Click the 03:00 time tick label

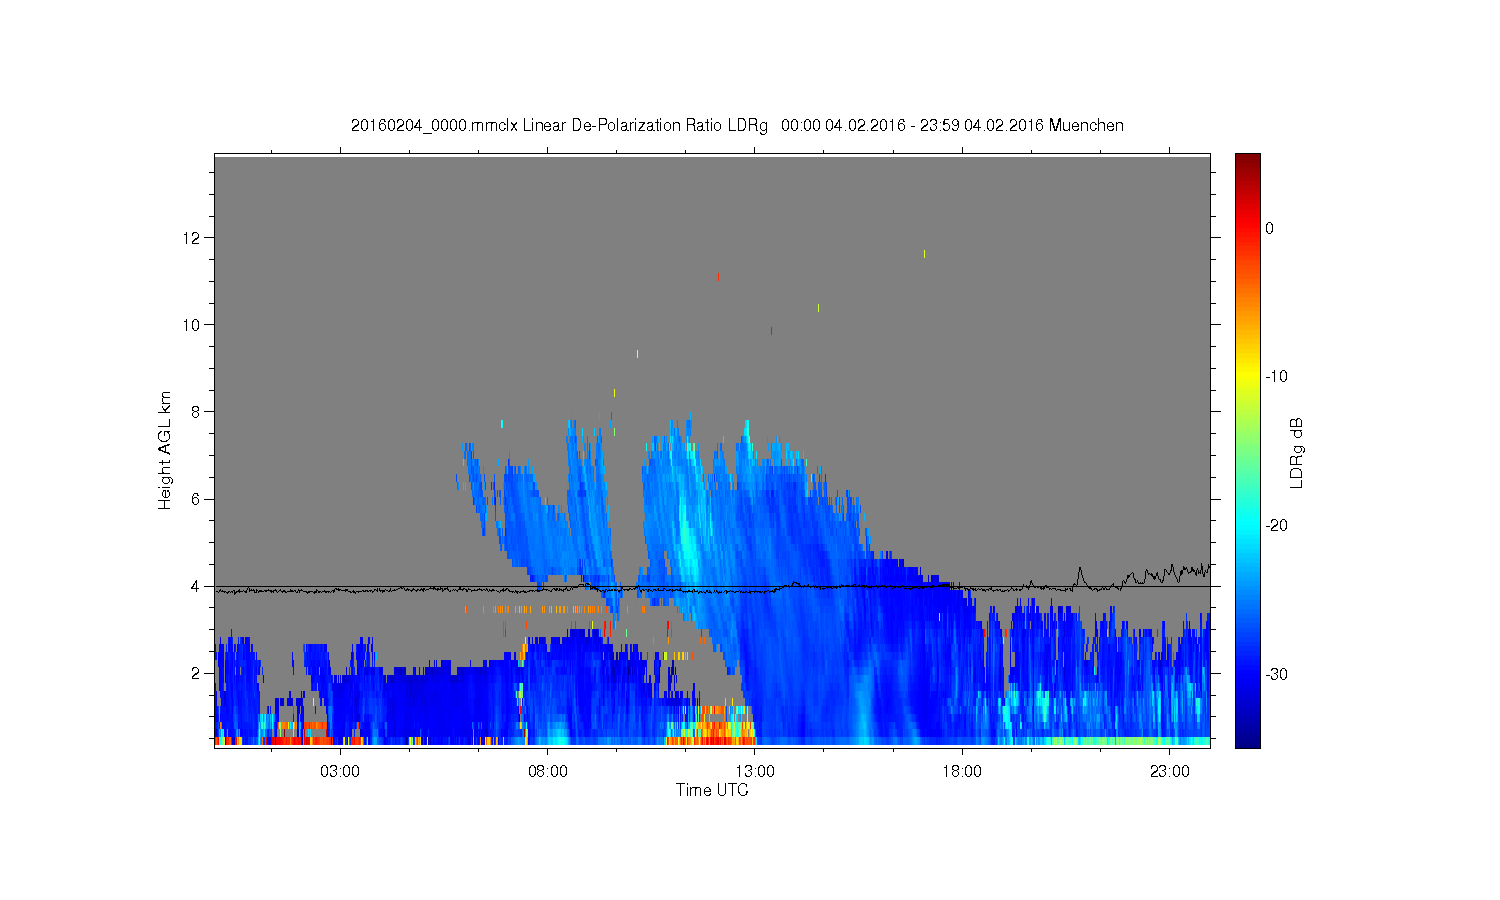[340, 772]
